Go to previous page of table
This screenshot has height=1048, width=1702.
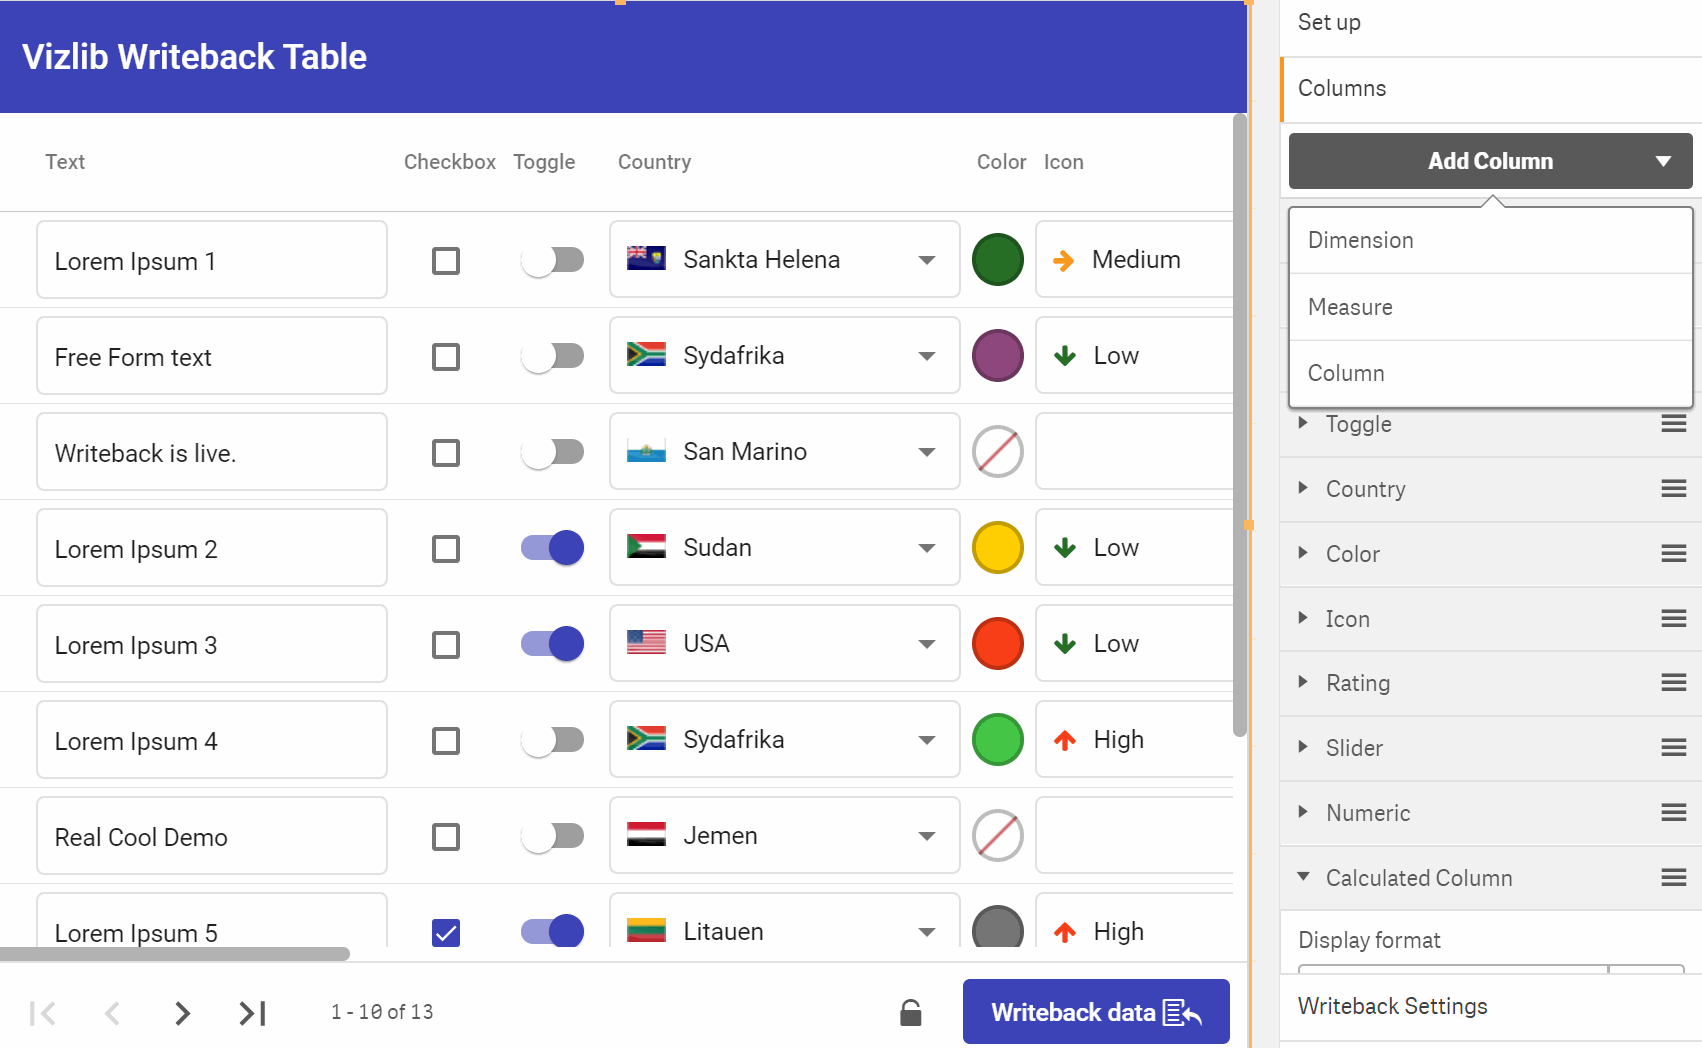pyautogui.click(x=112, y=1013)
